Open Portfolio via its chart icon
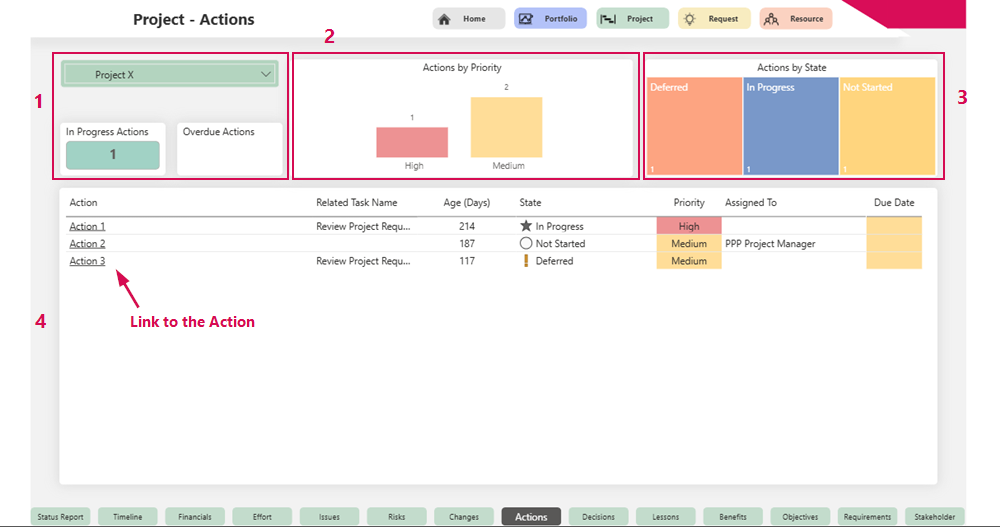 tap(526, 19)
